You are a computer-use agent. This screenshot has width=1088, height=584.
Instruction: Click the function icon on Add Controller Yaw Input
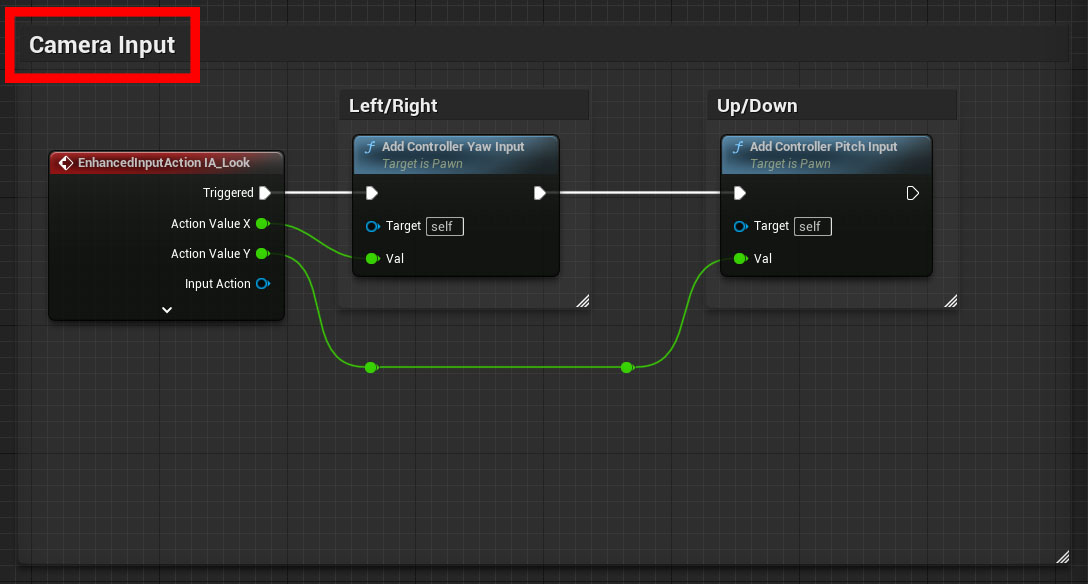tap(370, 147)
